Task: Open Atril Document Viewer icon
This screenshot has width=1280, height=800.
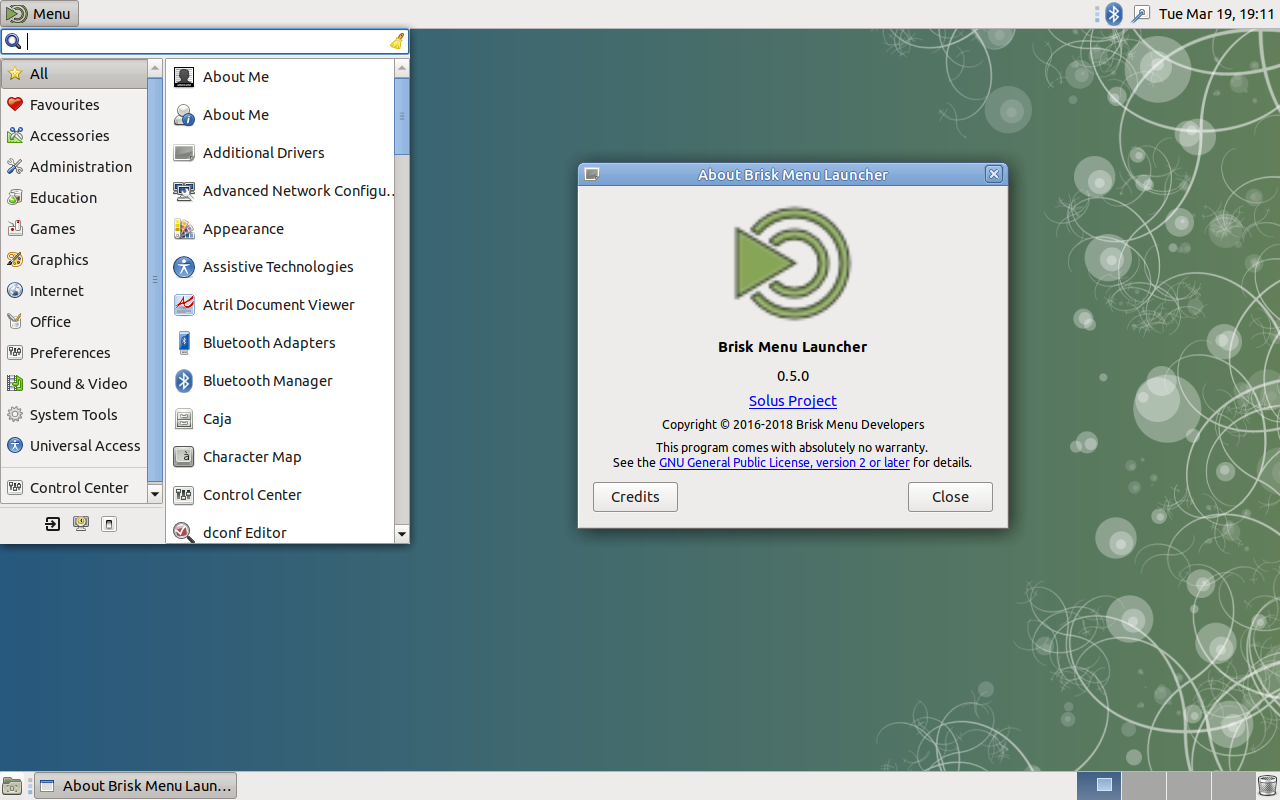Action: click(184, 305)
